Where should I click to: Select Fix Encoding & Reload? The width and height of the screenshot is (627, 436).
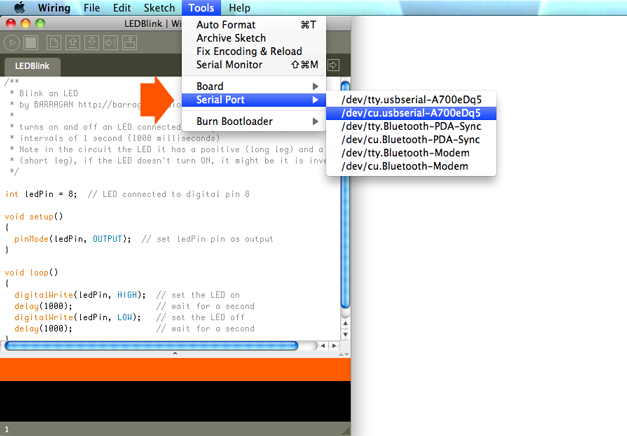click(x=254, y=51)
